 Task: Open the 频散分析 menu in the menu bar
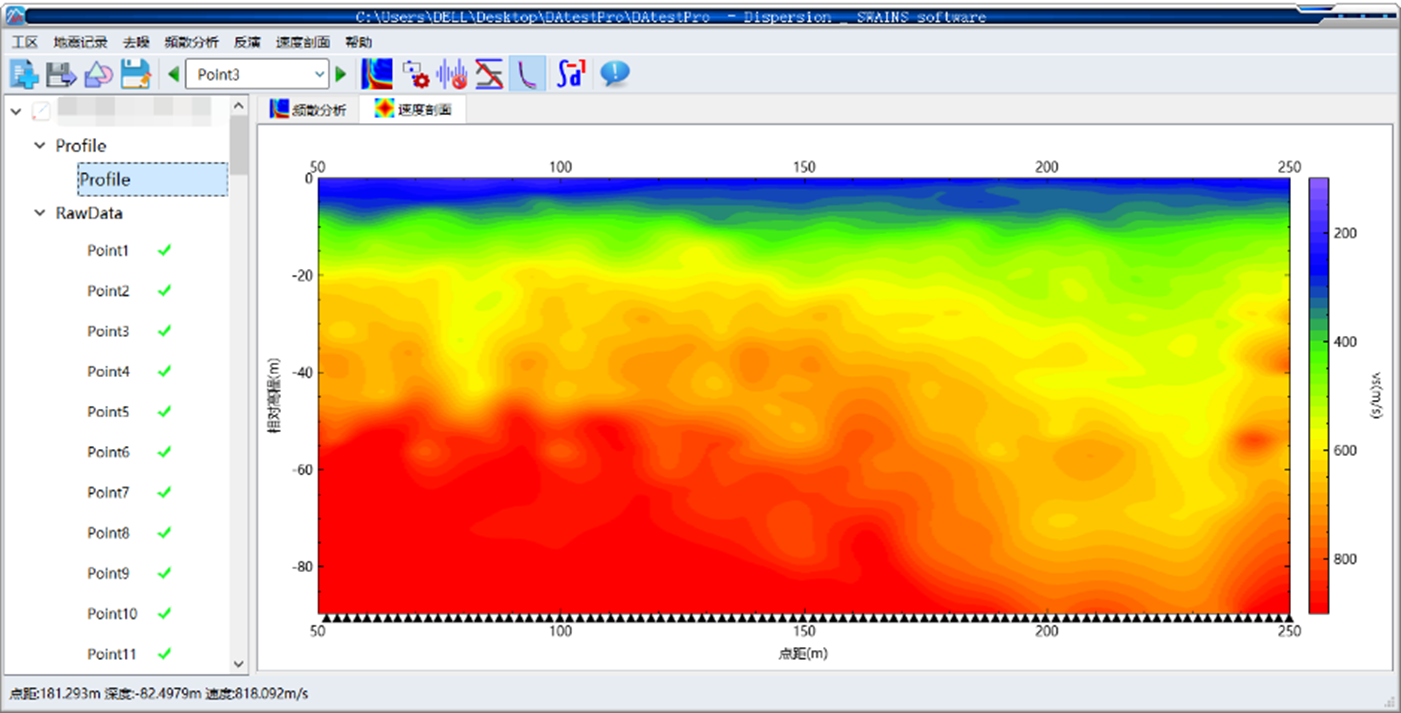[x=191, y=42]
